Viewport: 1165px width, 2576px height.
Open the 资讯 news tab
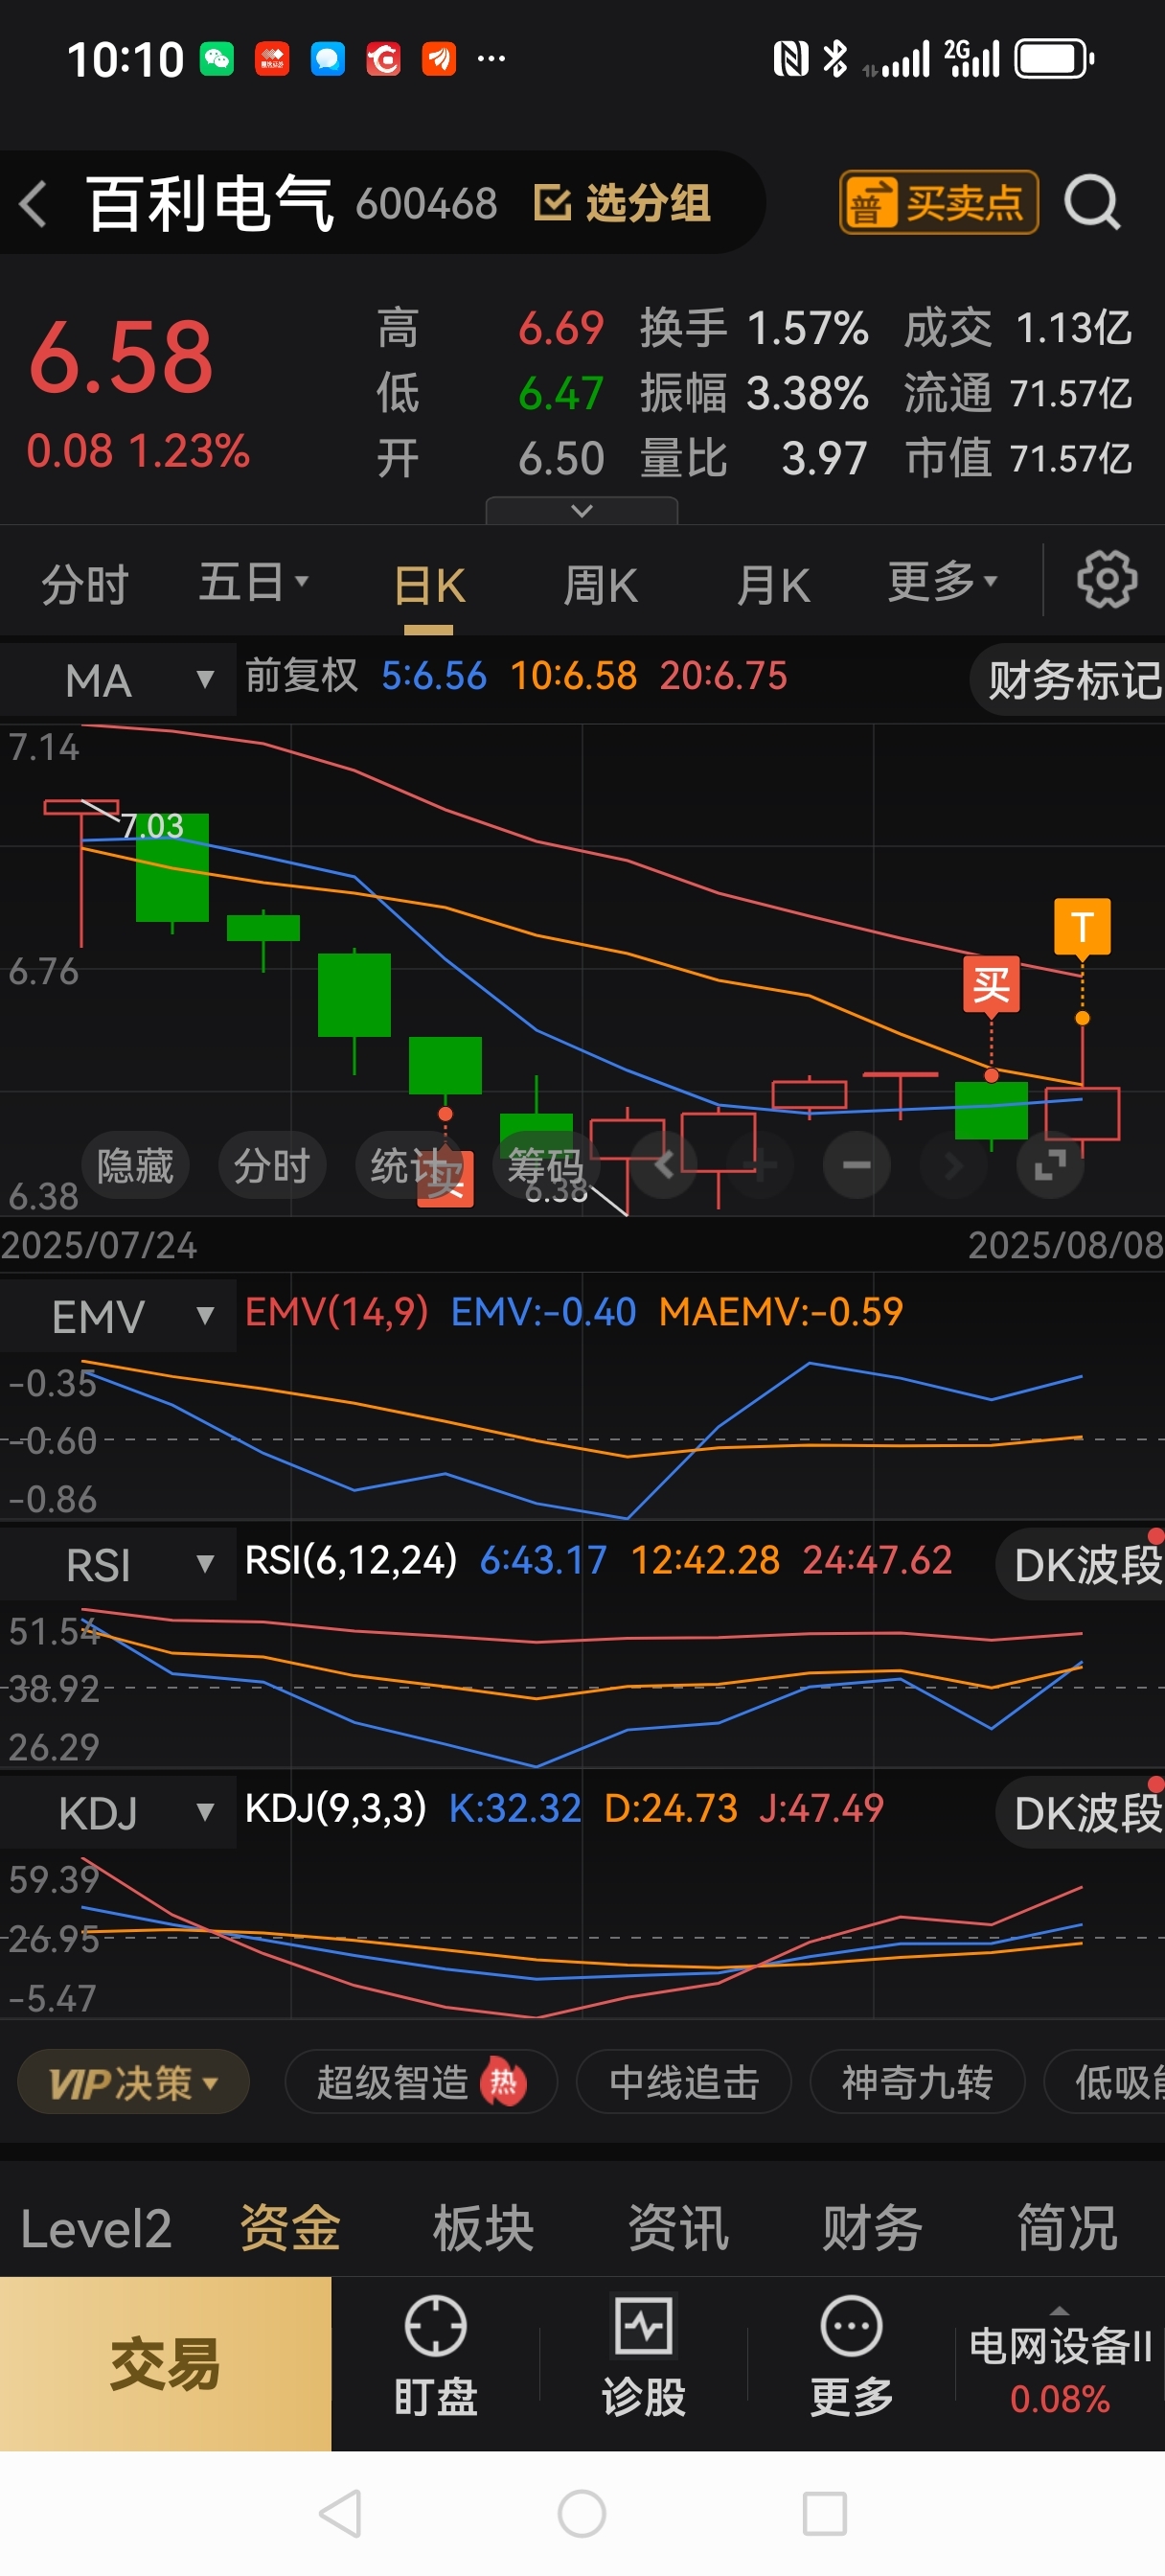(678, 2228)
